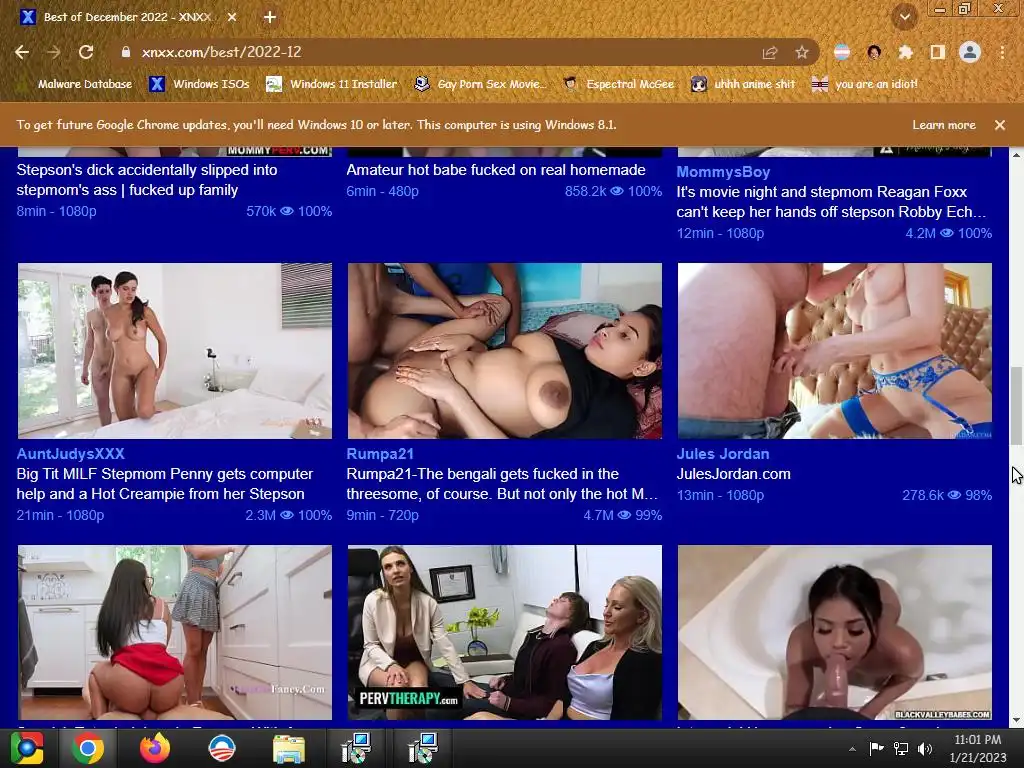
Task: Open the second installer computer taskbar icon
Action: click(423, 748)
